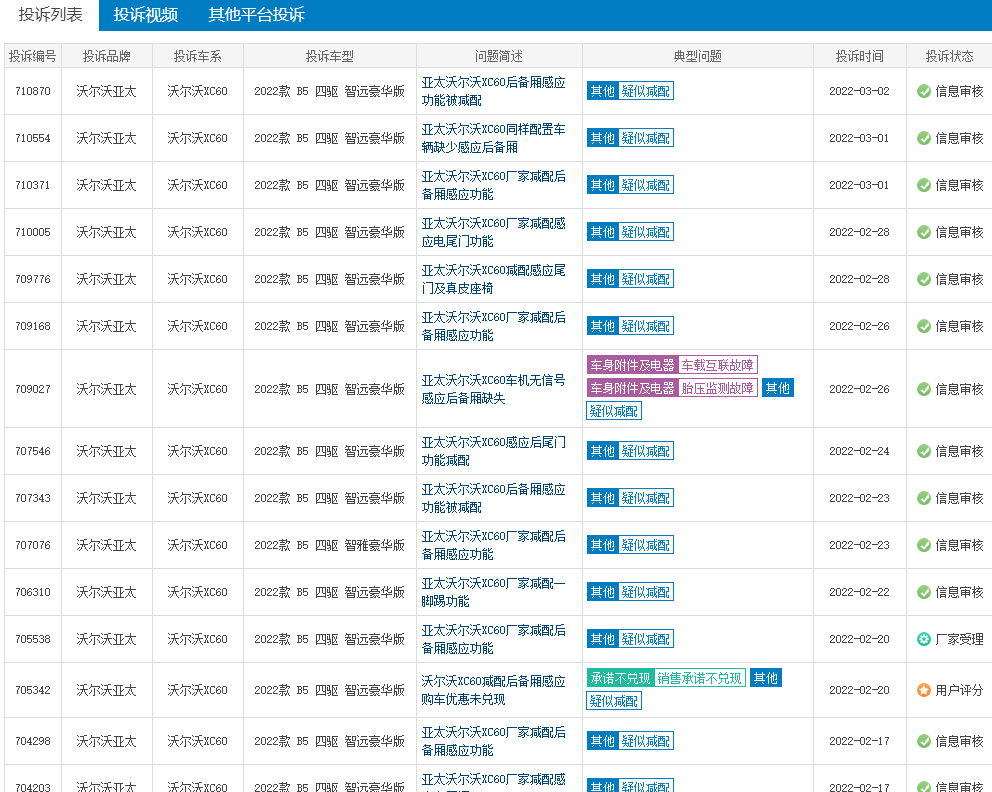
Task: Click the 车载互联故障 tag in row 709027
Action: click(717, 365)
